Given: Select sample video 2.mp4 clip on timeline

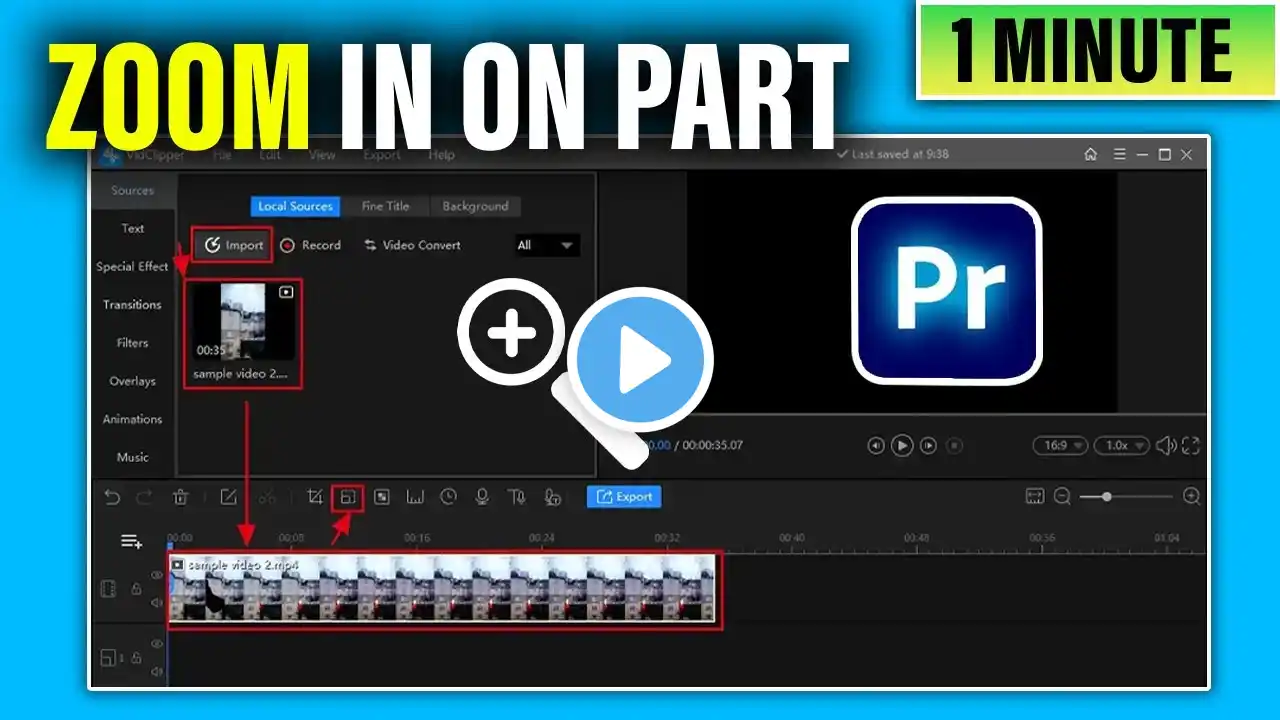Looking at the screenshot, I should 444,590.
